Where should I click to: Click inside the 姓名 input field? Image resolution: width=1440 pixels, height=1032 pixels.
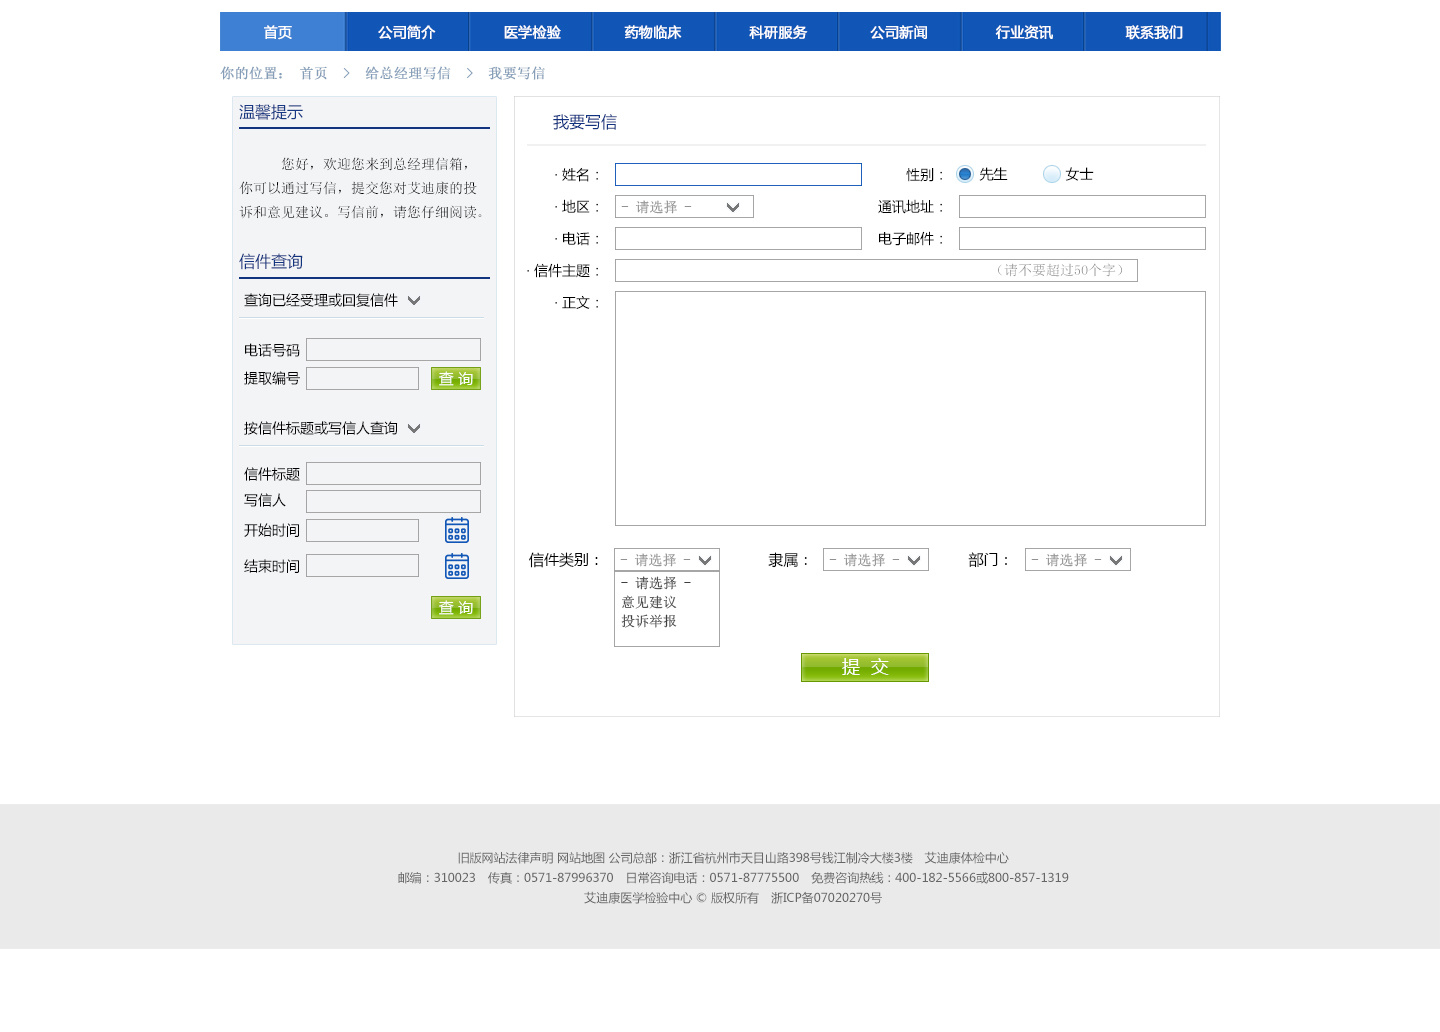737,173
